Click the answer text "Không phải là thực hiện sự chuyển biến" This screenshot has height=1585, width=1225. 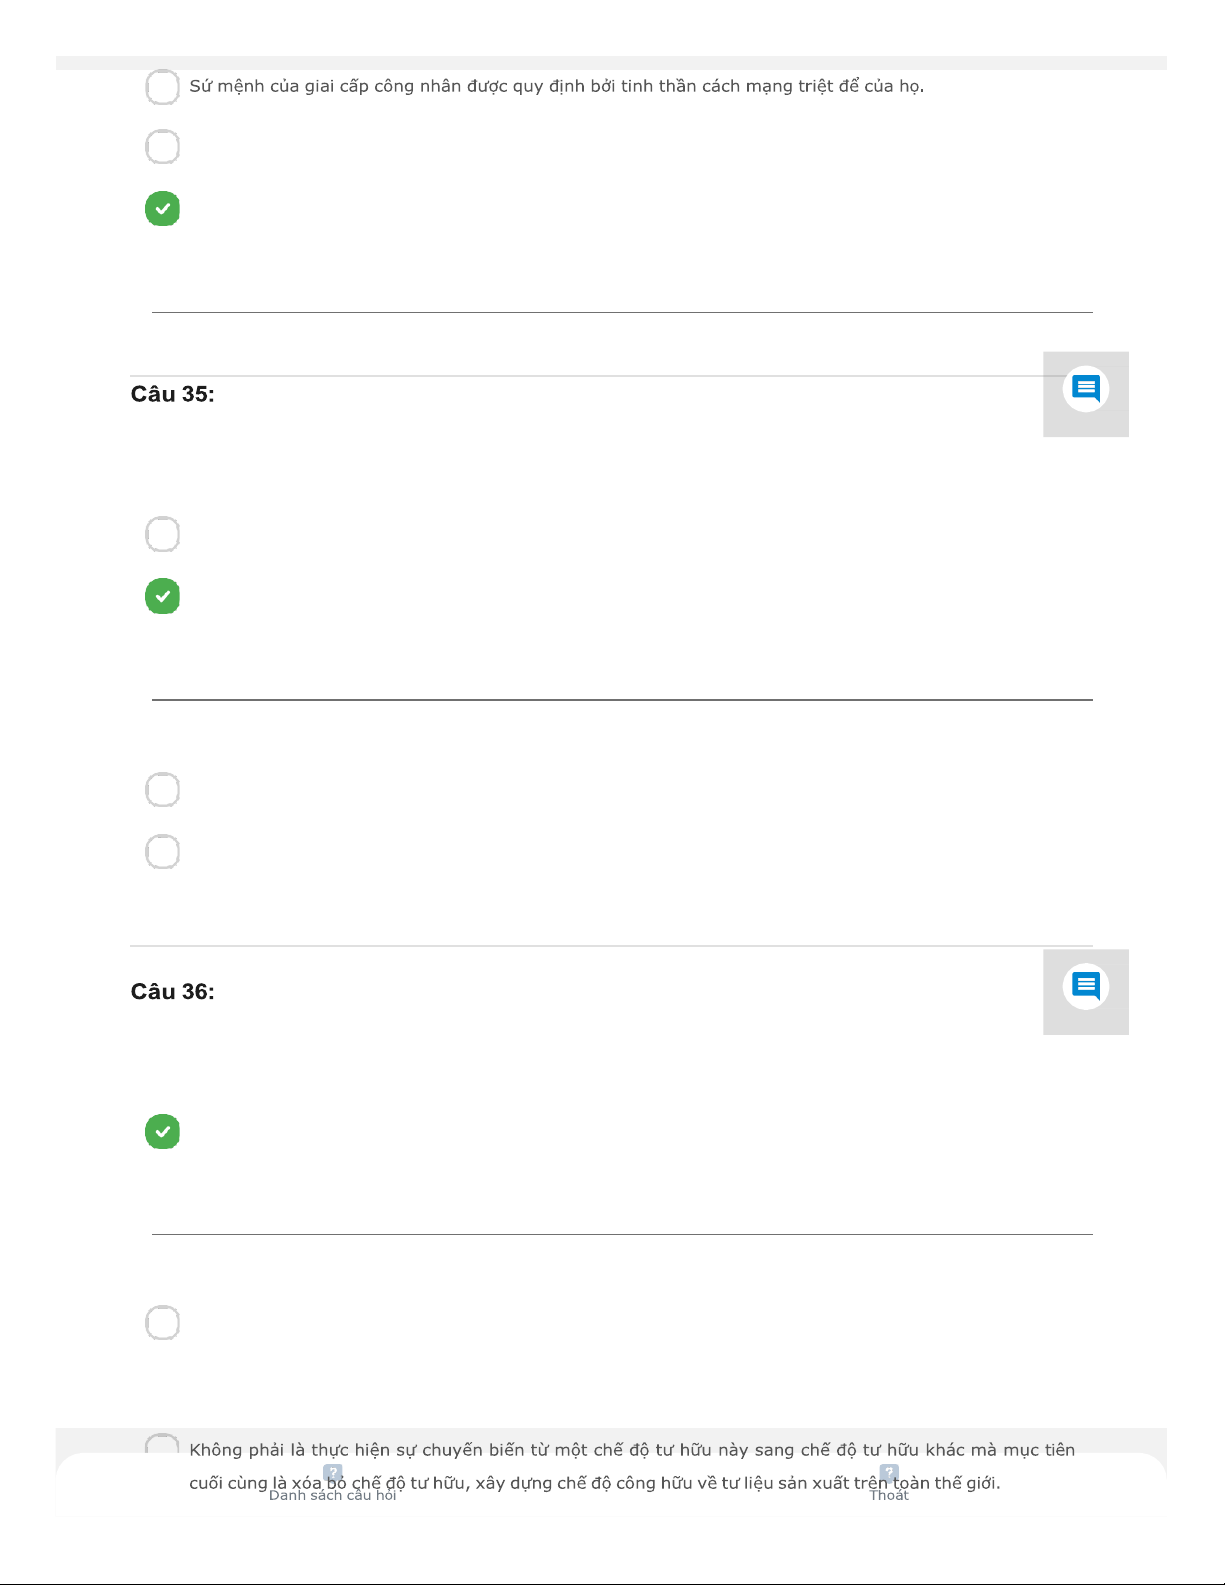(632, 1450)
